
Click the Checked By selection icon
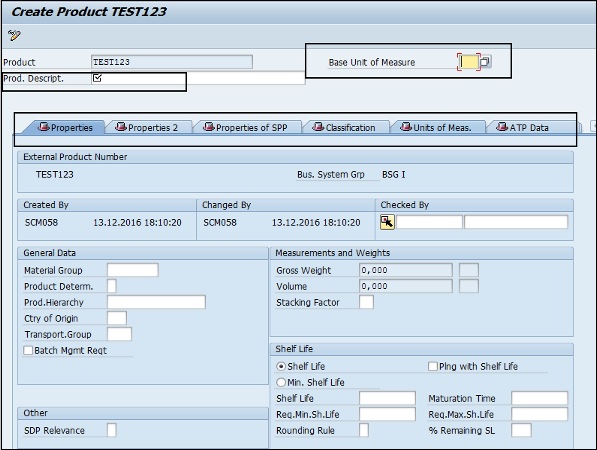(x=387, y=222)
